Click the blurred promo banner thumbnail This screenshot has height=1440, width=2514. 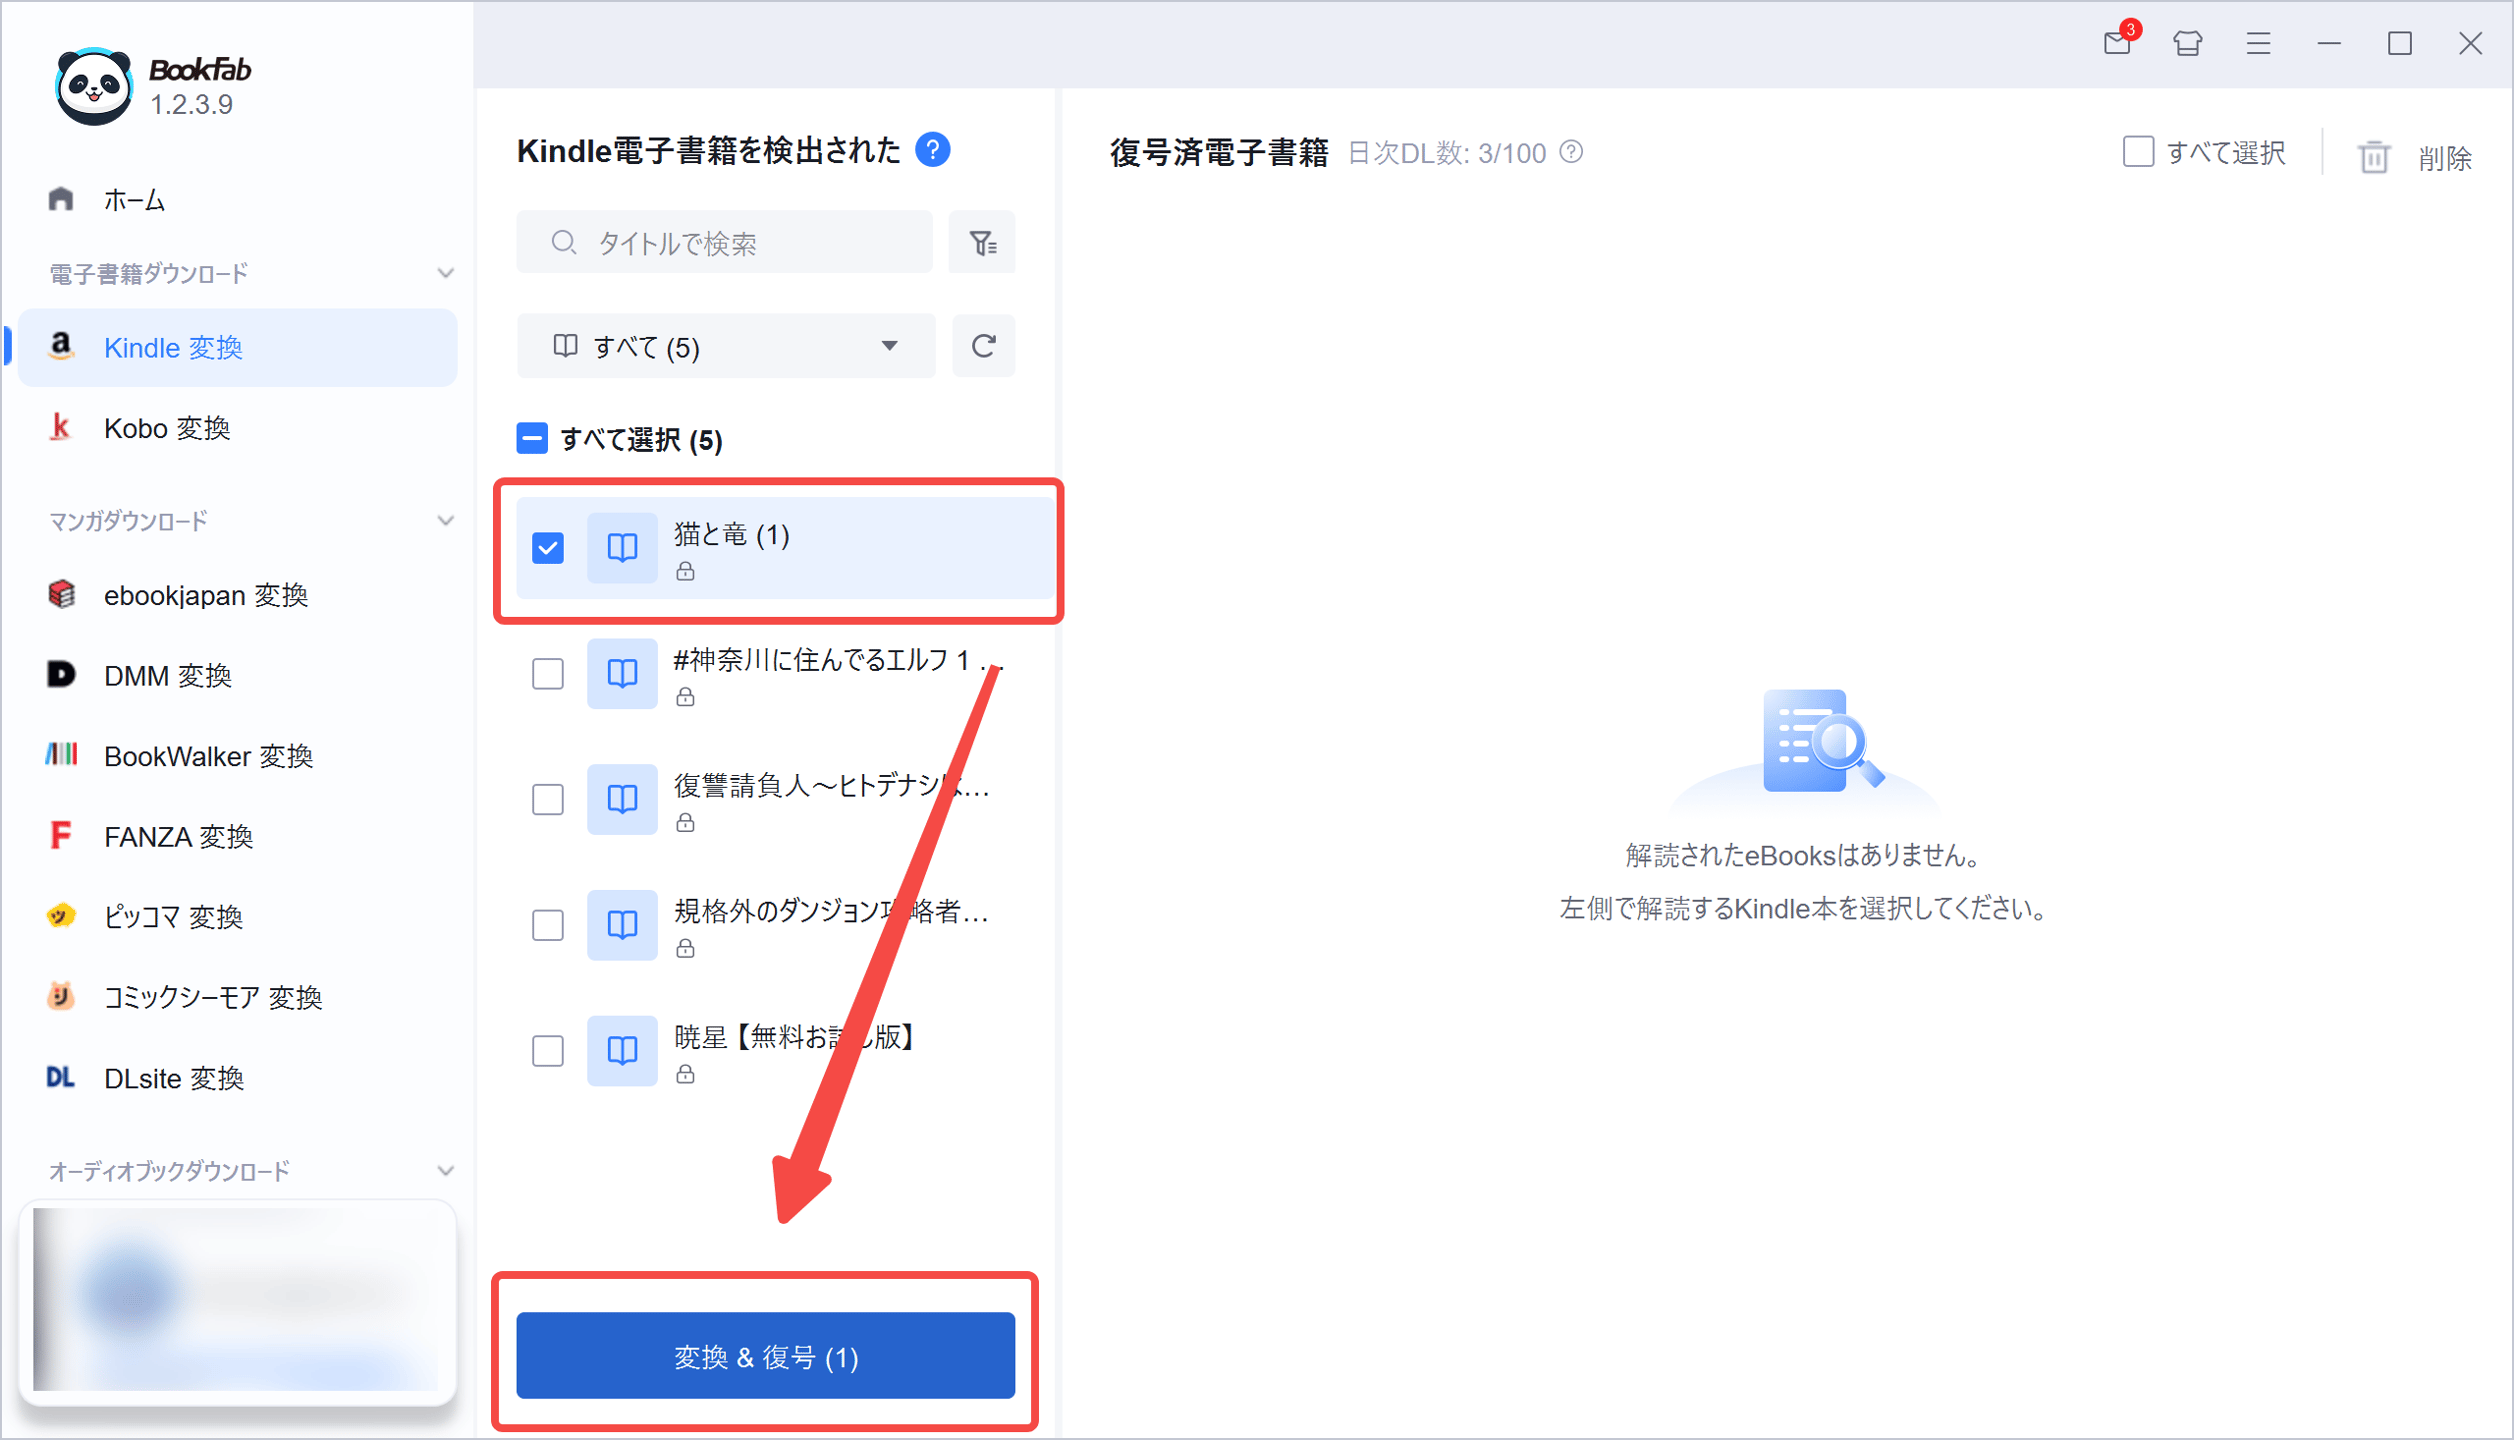(x=236, y=1299)
